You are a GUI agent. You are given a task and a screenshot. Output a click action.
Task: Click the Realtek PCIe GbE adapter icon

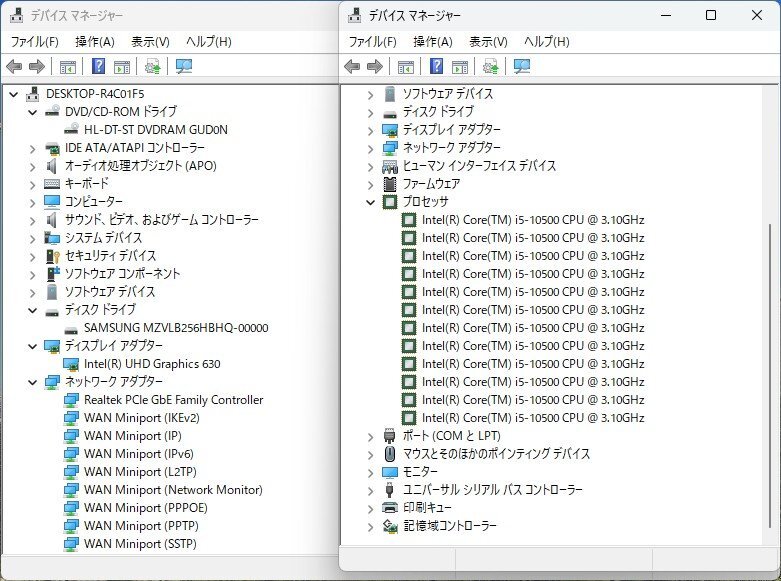71,400
